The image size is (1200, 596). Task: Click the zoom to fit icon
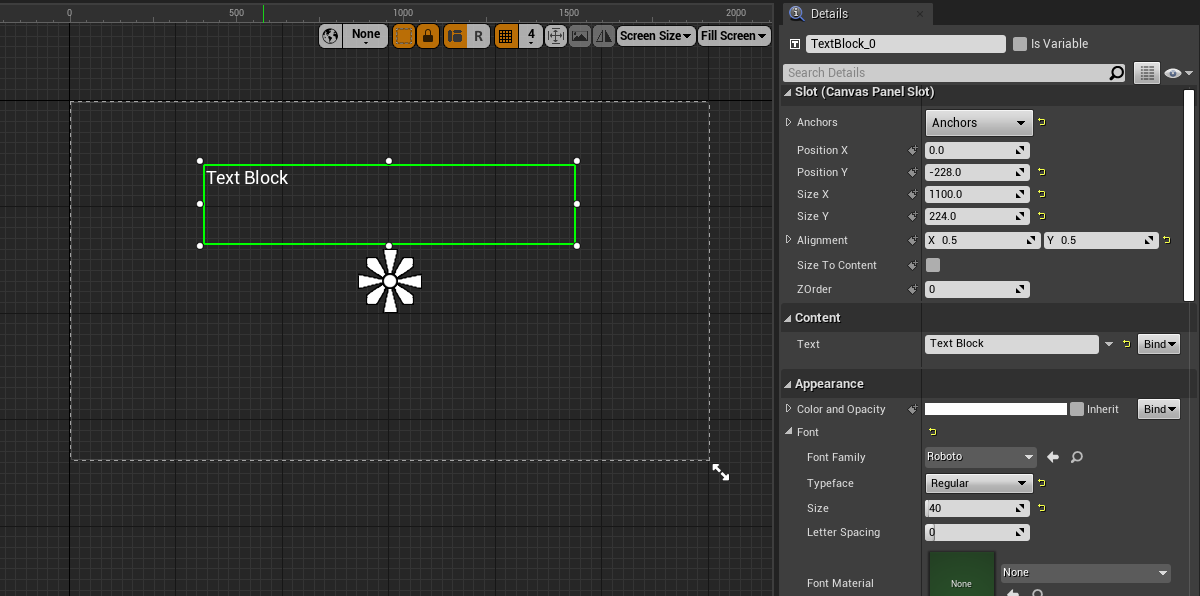point(556,36)
